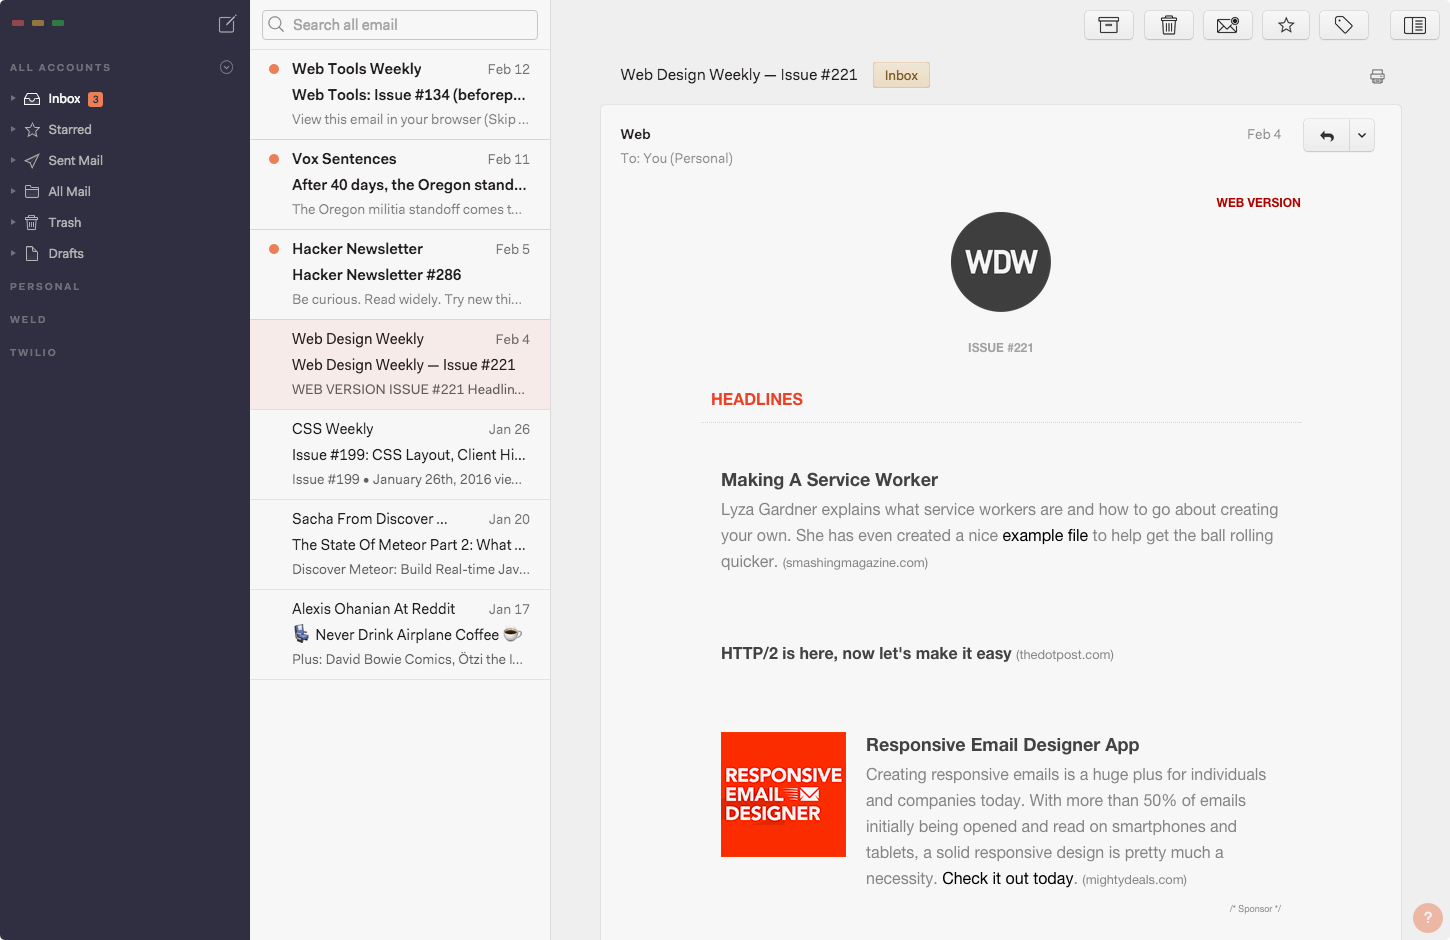Screen dimensions: 1450x940
Task: Click the Responsive Email Designer image
Action: [783, 794]
